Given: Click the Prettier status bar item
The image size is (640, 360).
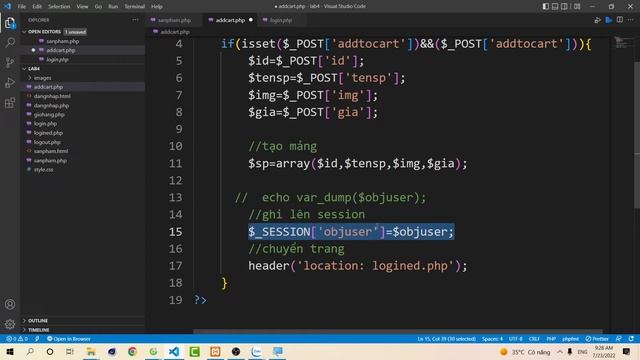Looking at the screenshot, I should (x=597, y=339).
